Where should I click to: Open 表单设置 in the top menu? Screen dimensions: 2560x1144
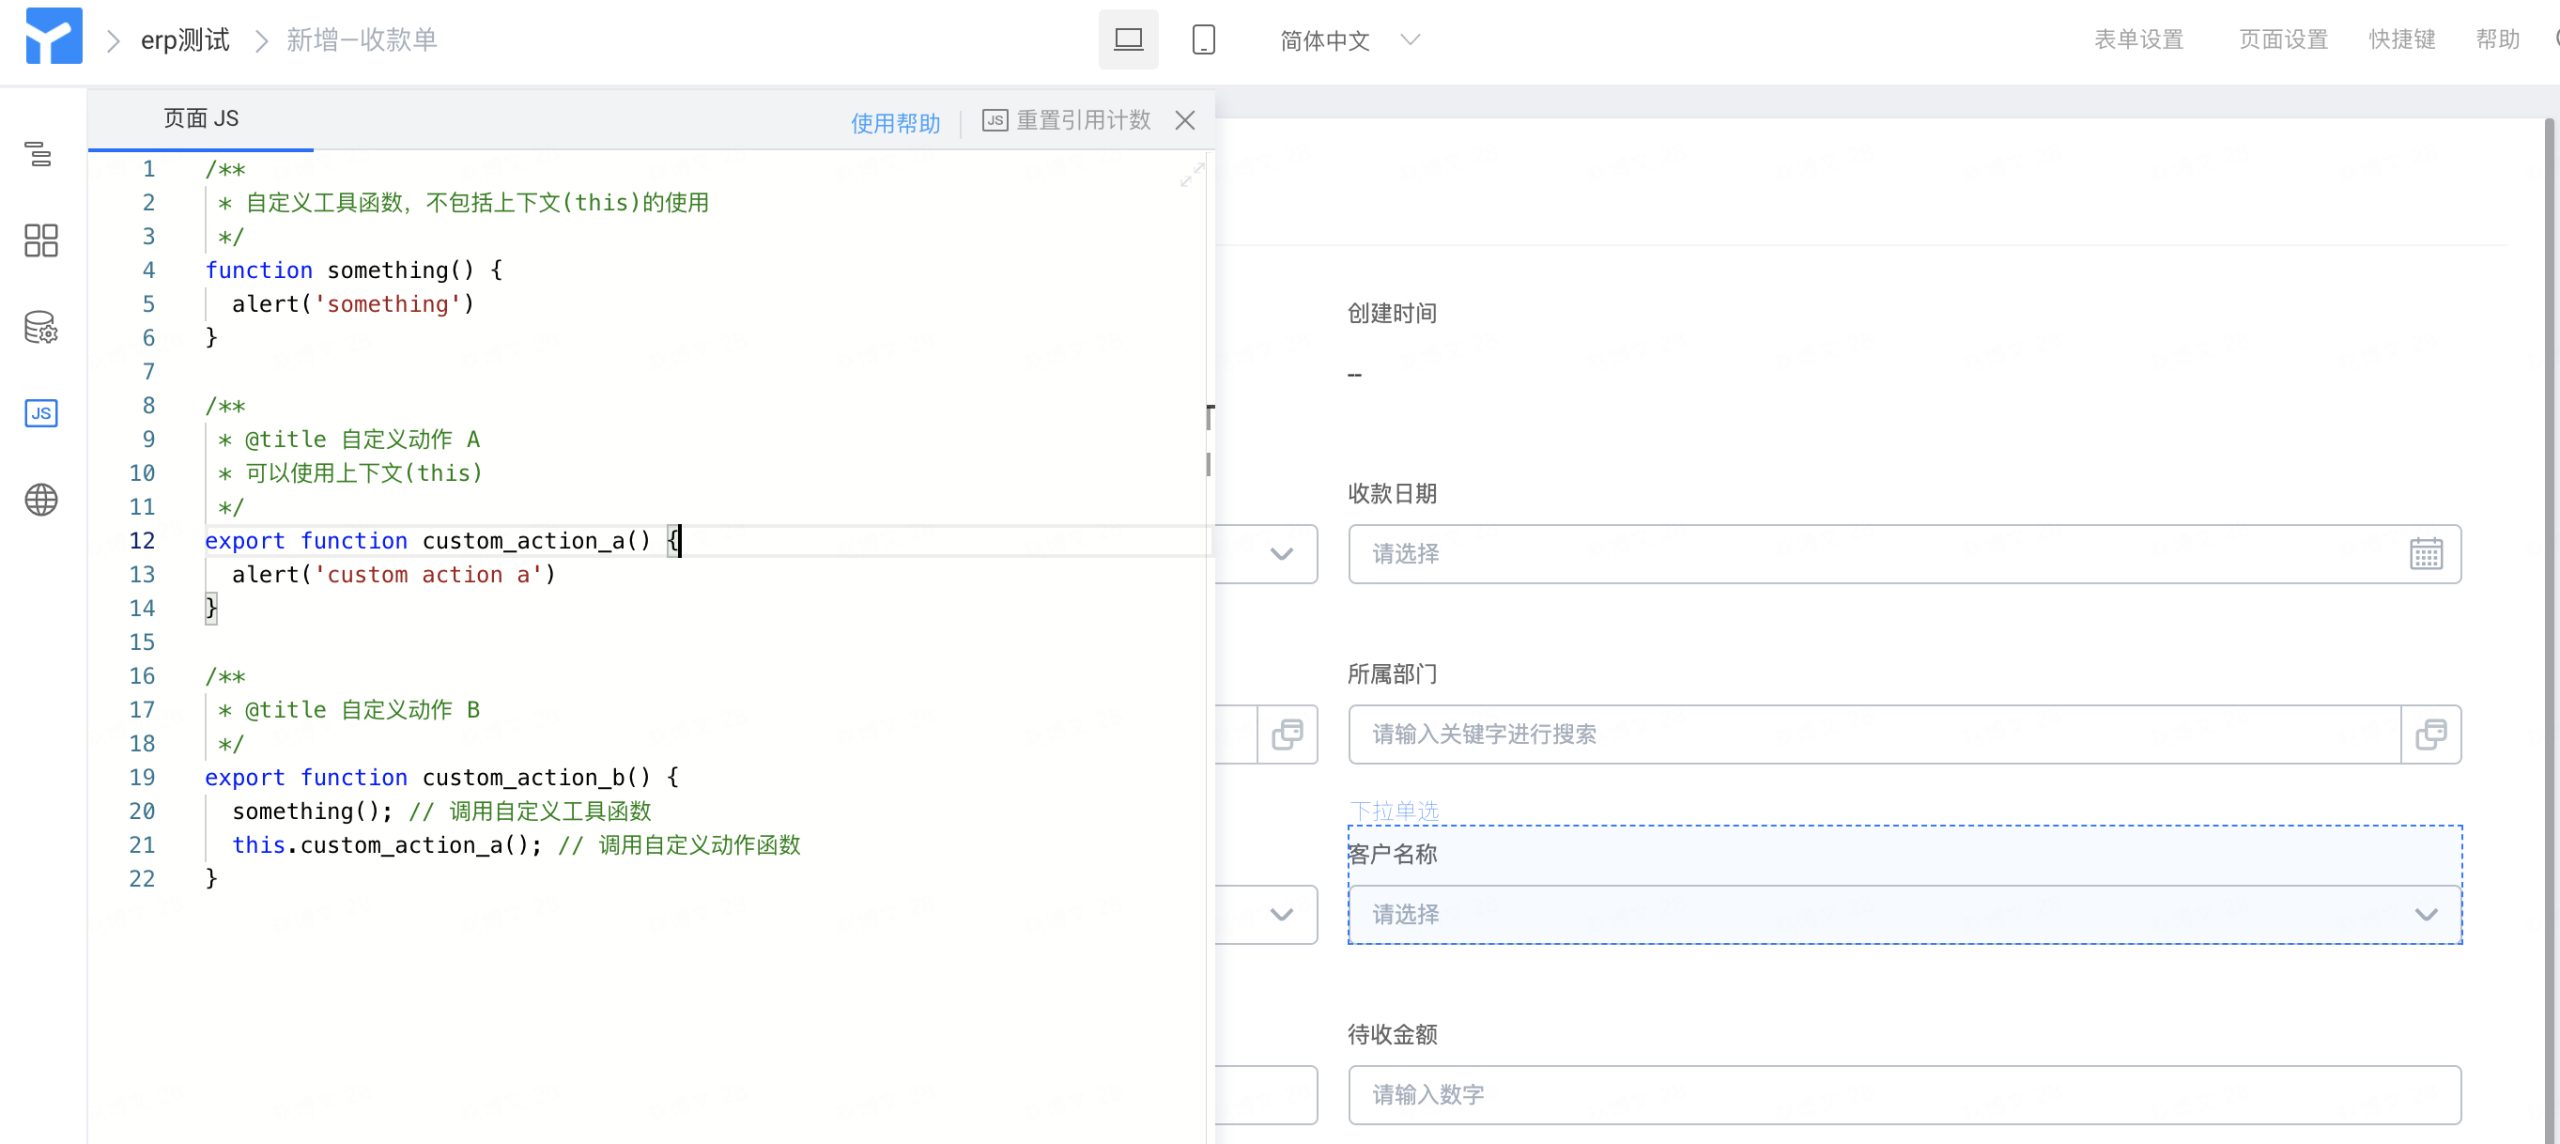tap(2138, 40)
